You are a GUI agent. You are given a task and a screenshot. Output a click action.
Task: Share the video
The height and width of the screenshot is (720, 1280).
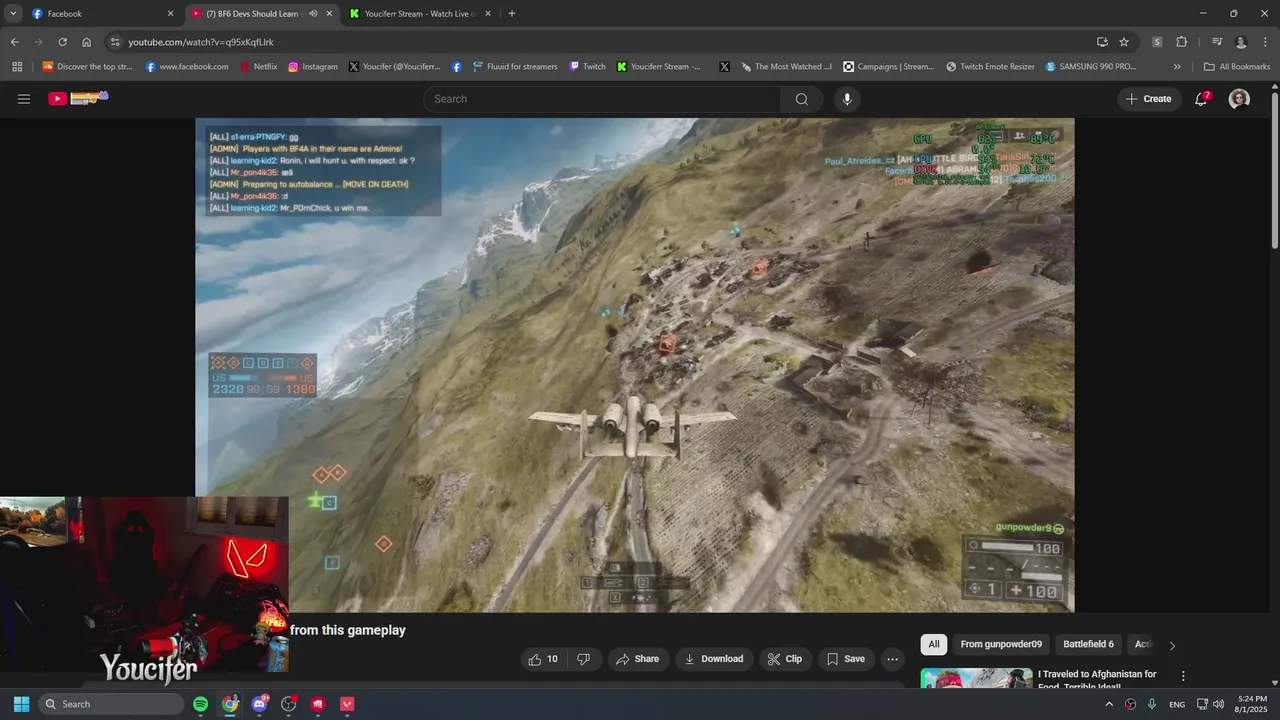coord(637,659)
